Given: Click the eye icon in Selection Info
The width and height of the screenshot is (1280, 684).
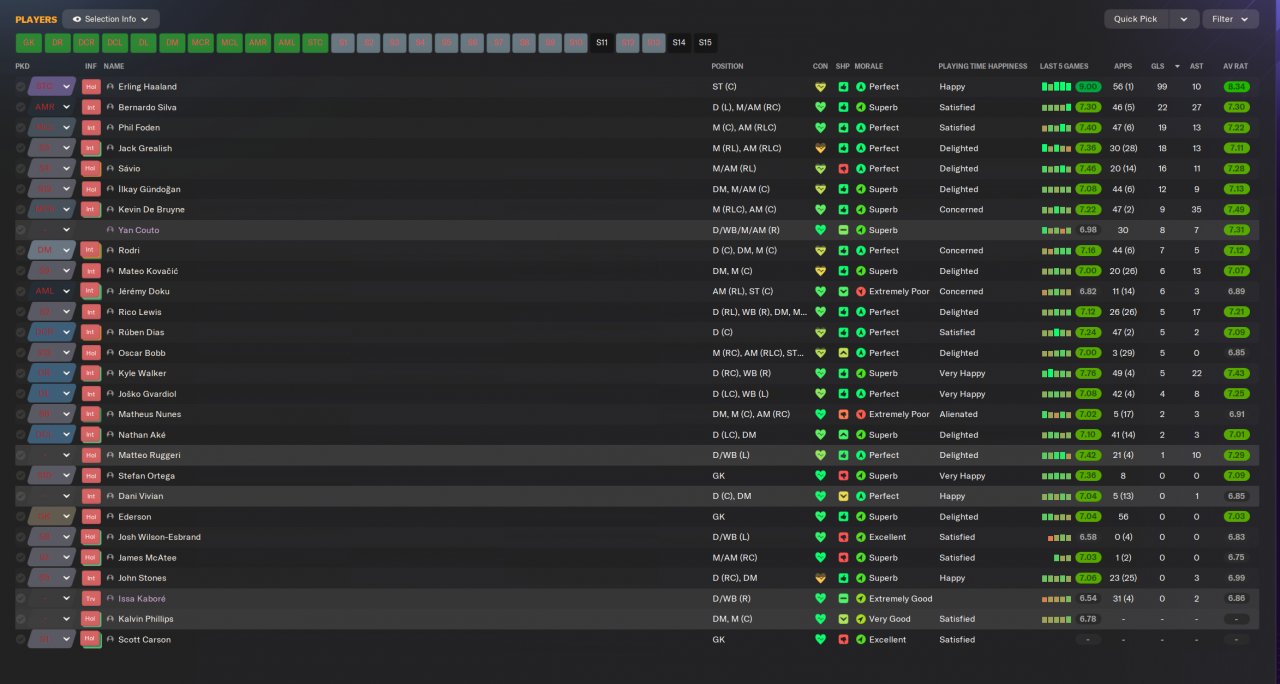Looking at the screenshot, I should tap(77, 19).
